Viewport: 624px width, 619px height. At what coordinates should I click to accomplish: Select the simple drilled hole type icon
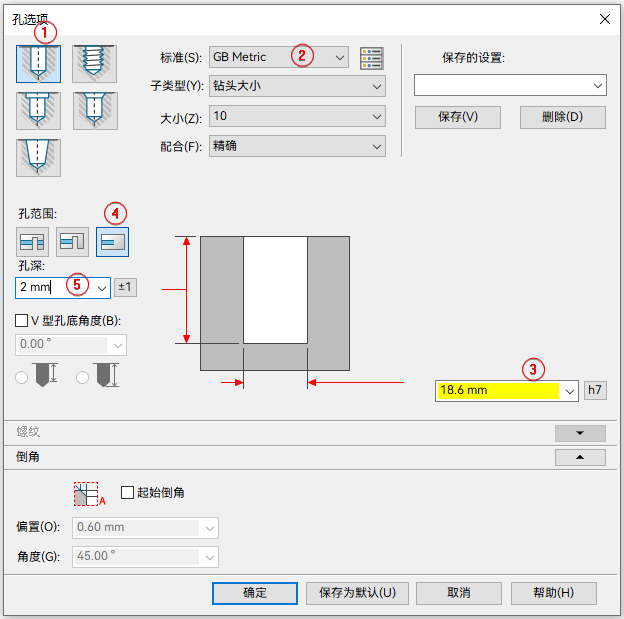pos(38,64)
